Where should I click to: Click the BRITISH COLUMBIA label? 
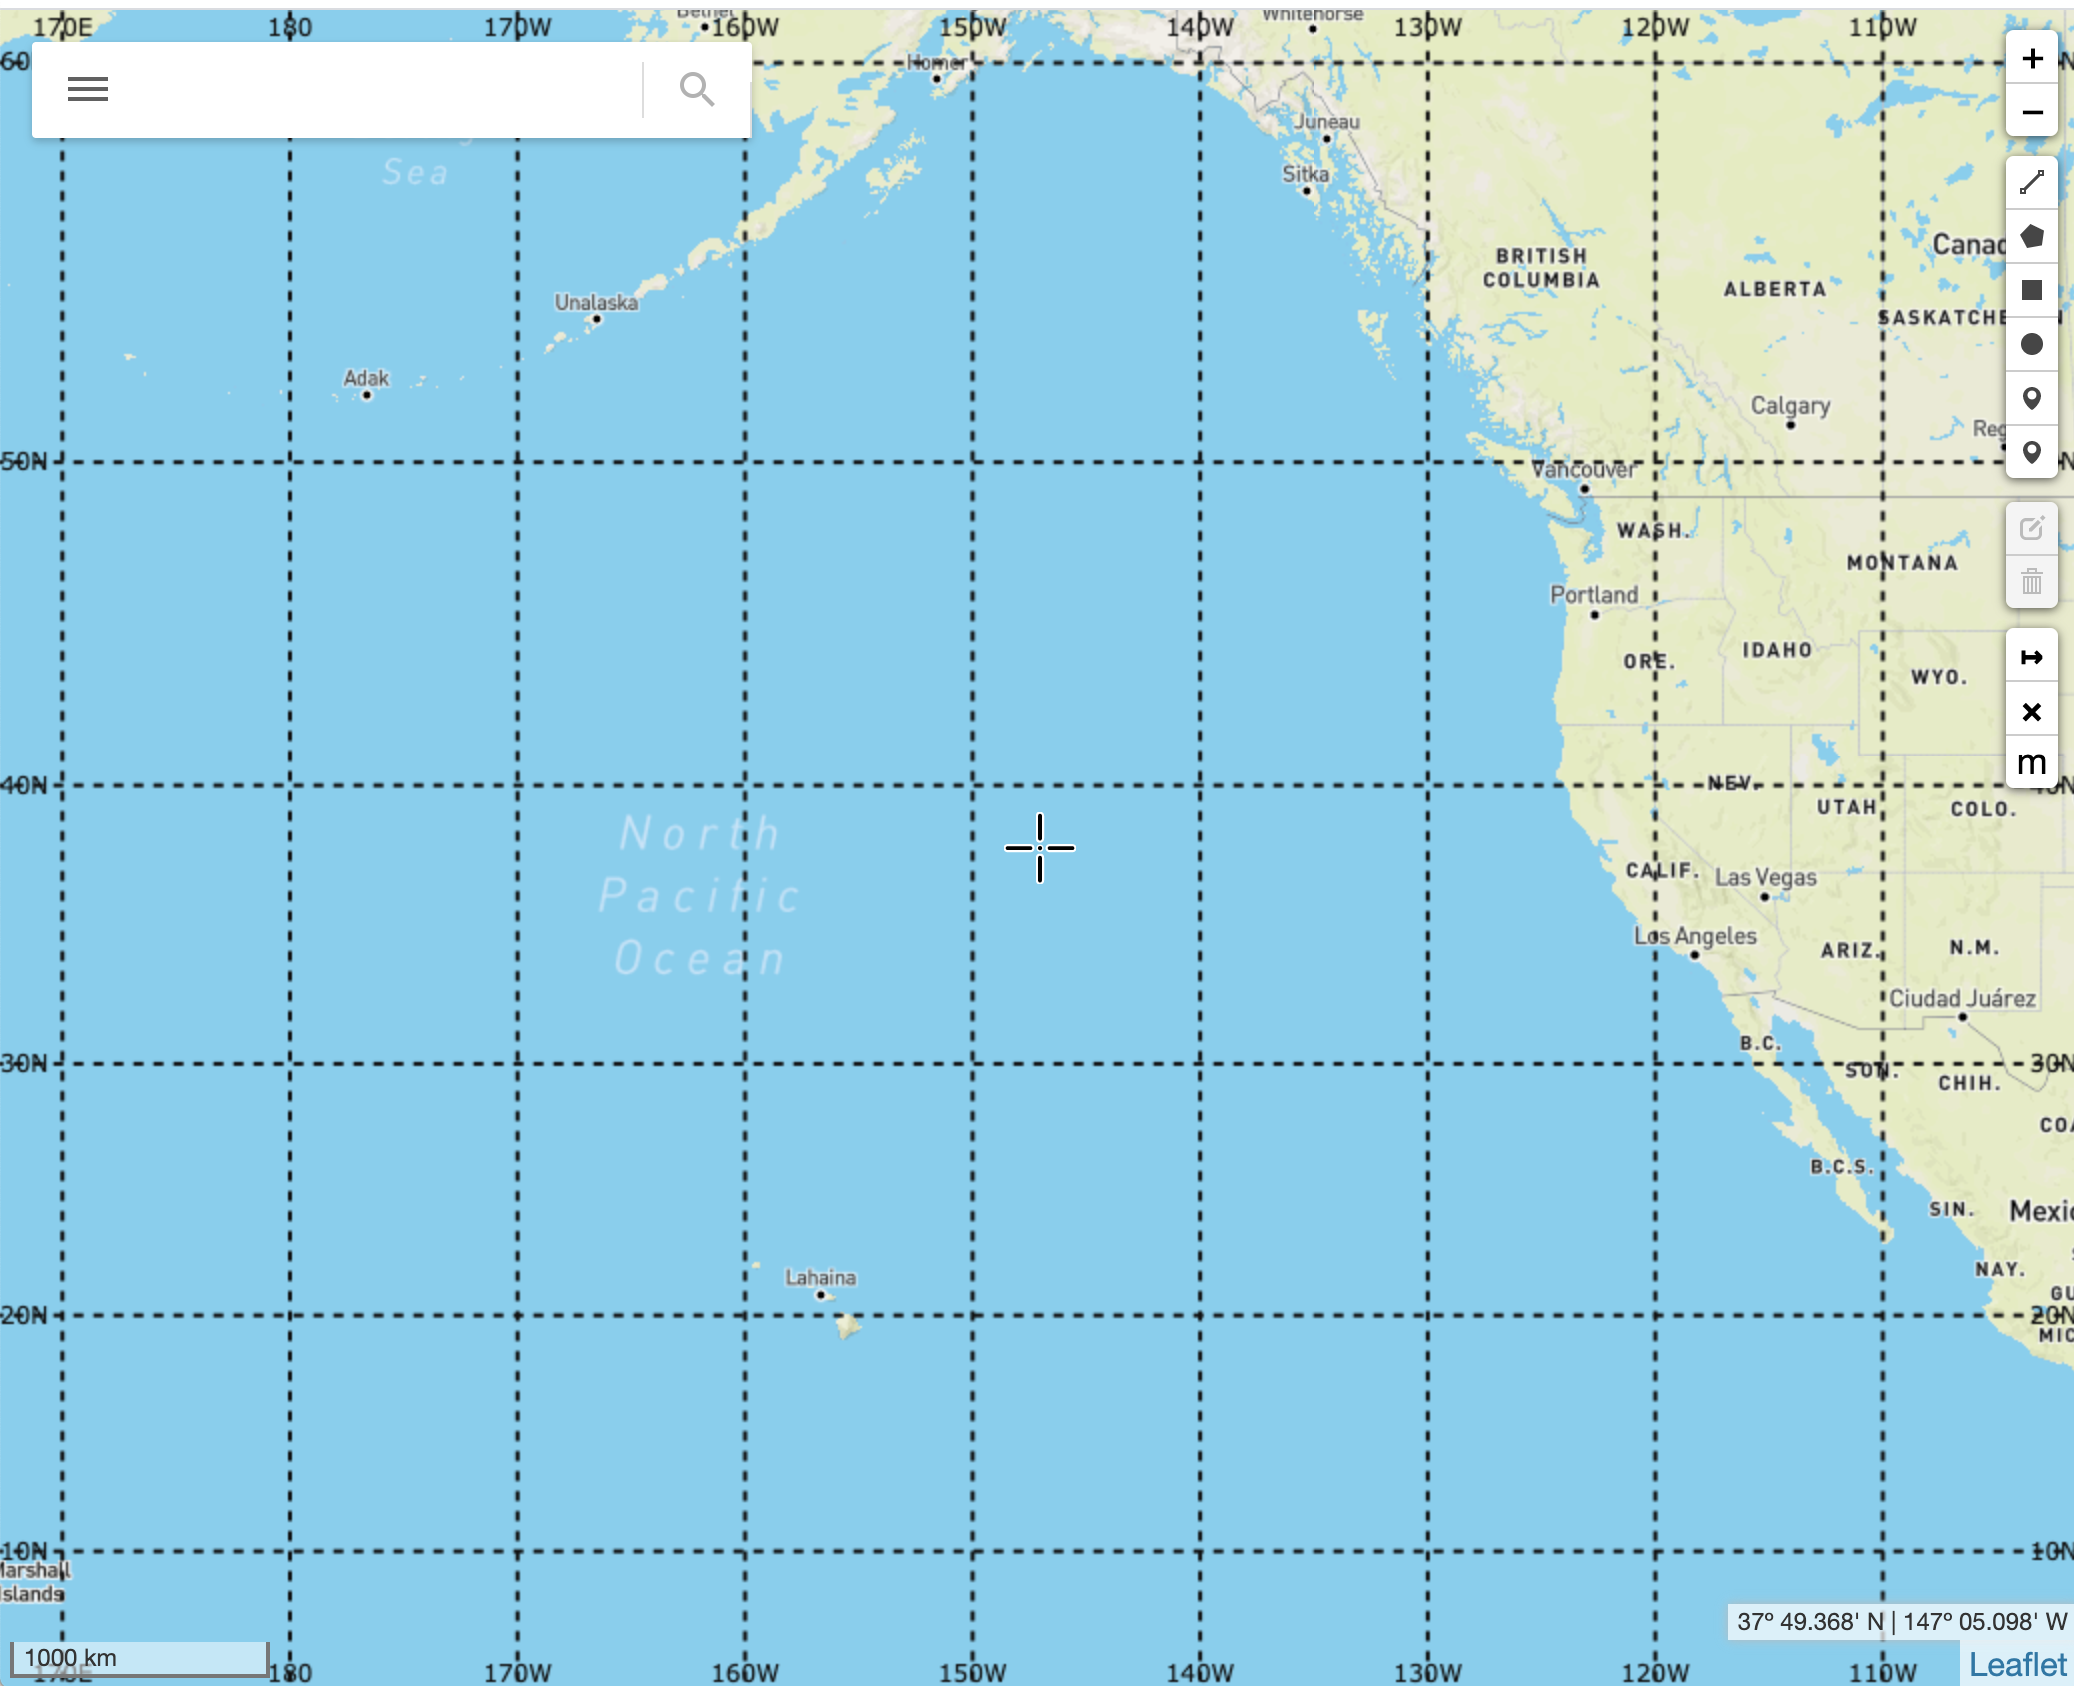[x=1541, y=268]
